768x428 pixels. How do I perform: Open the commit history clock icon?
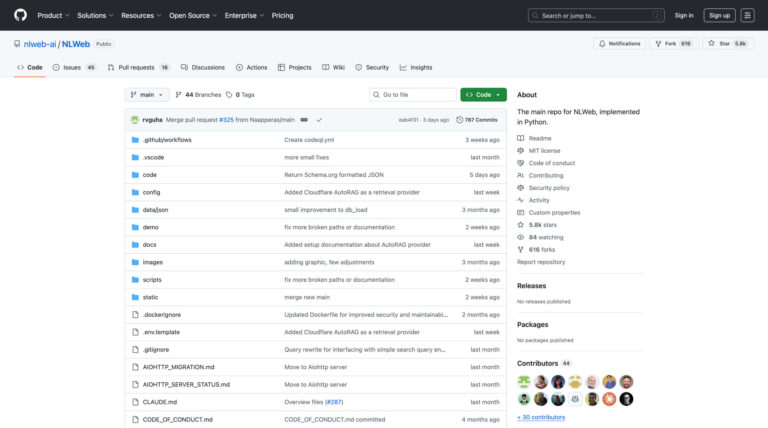pyautogui.click(x=460, y=119)
